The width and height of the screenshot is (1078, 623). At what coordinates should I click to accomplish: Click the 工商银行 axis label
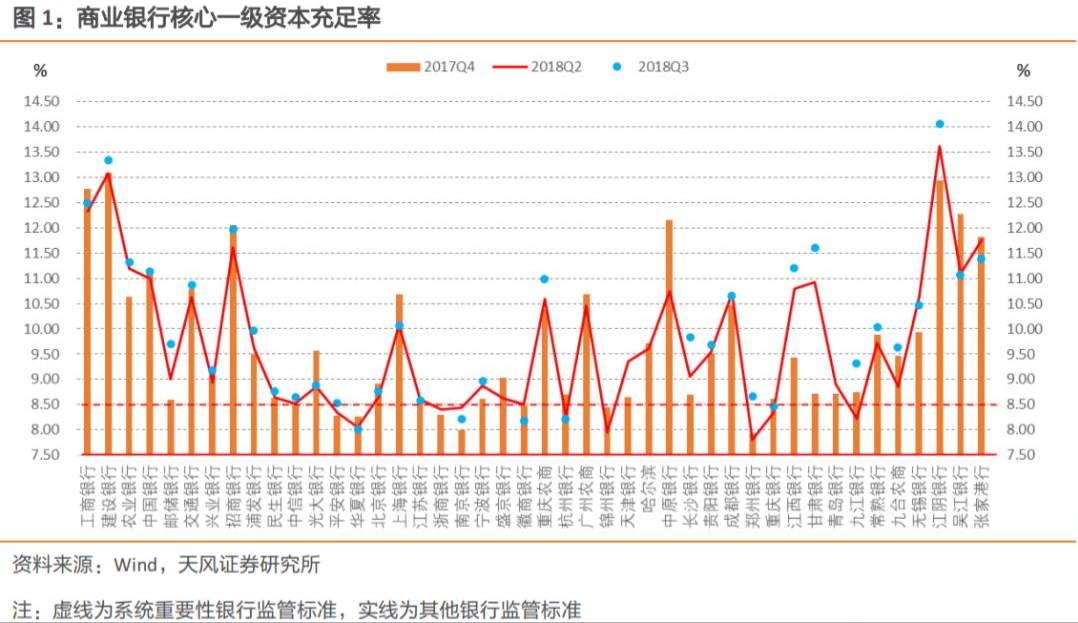tap(87, 496)
